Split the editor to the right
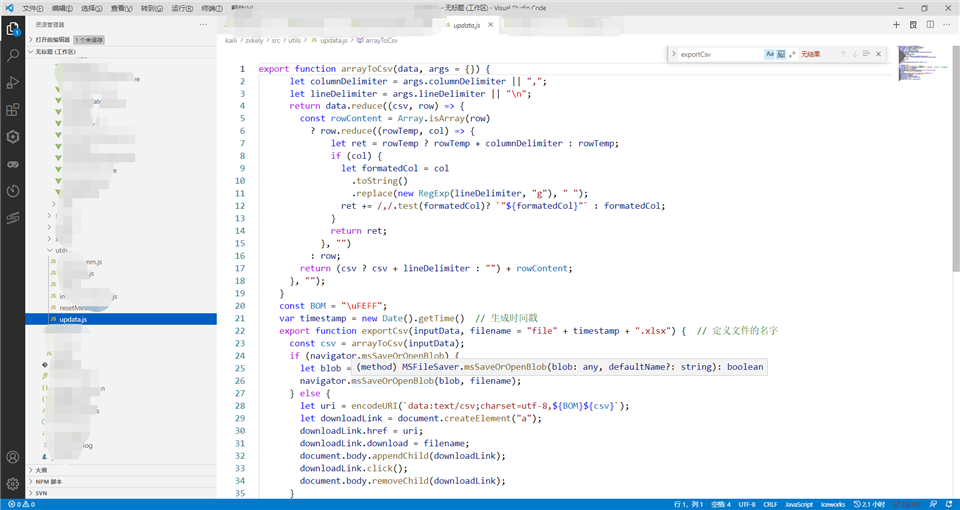The image size is (960, 510). 930,24
